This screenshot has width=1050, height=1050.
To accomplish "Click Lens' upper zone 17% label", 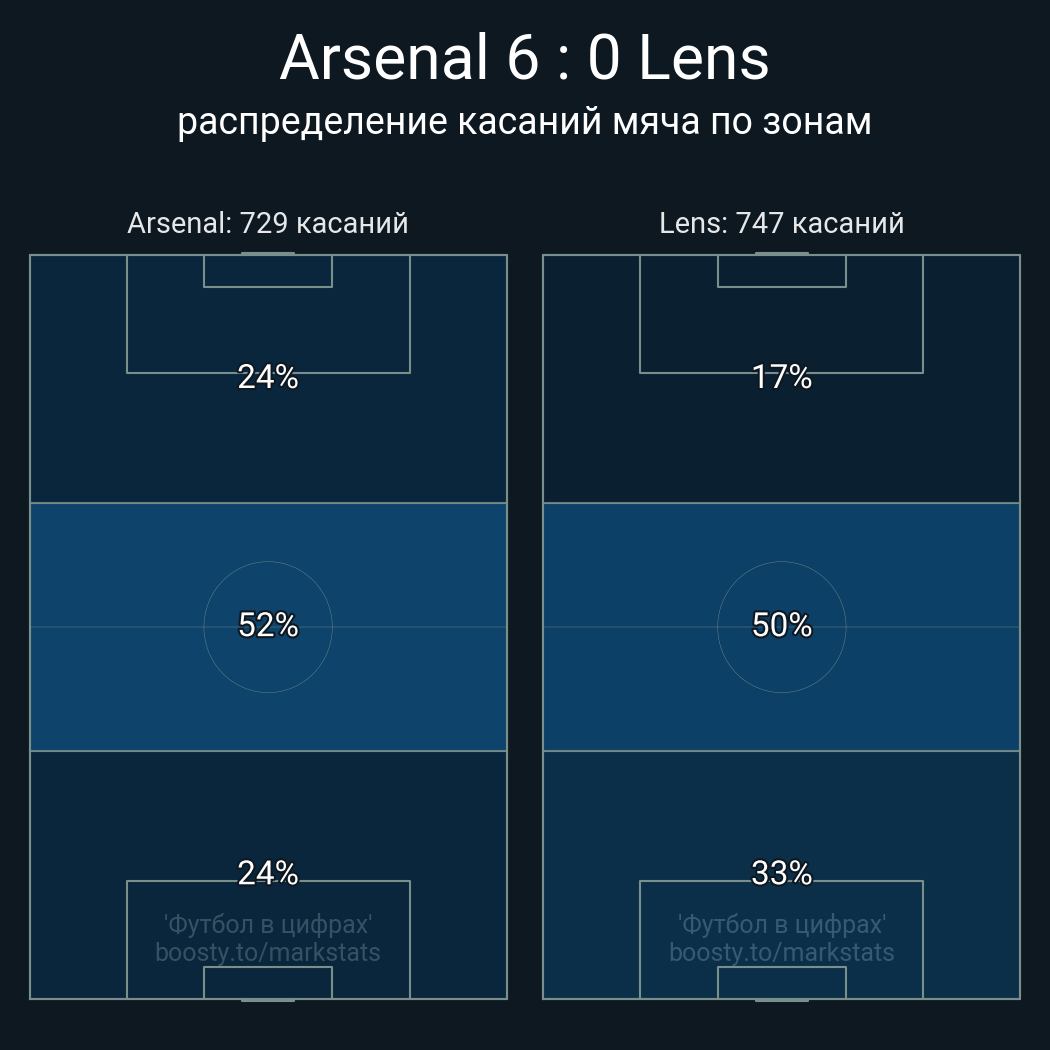I will pos(781,377).
